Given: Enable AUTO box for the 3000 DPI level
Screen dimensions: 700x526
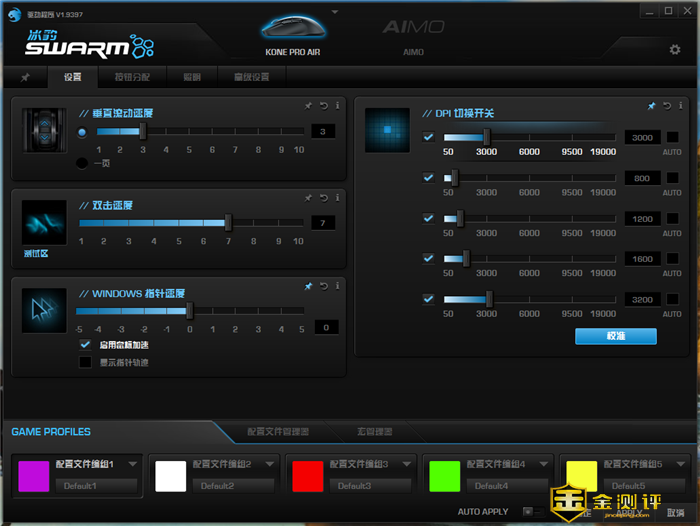Looking at the screenshot, I should coord(673,138).
